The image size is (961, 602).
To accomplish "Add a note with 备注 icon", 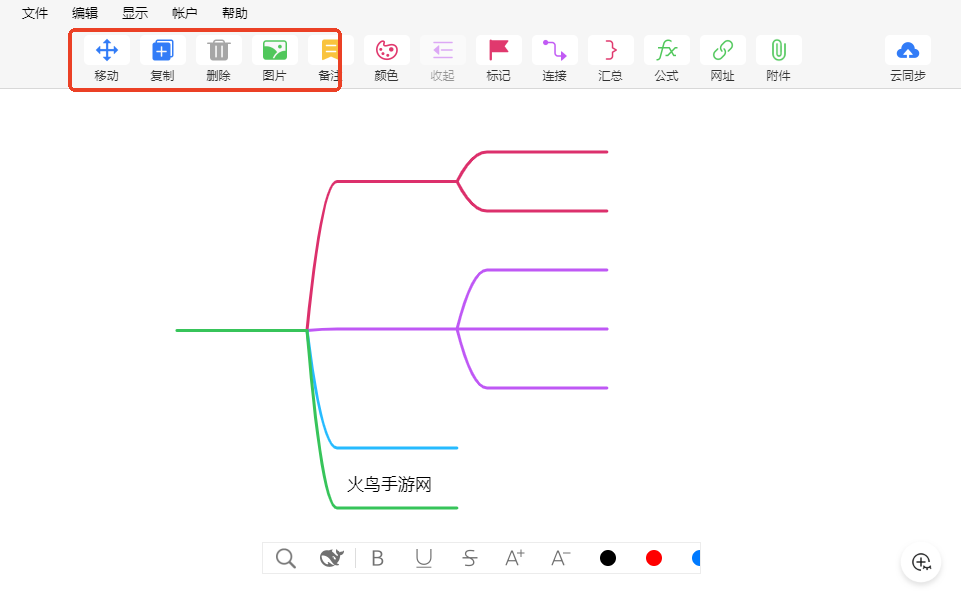I will point(330,50).
